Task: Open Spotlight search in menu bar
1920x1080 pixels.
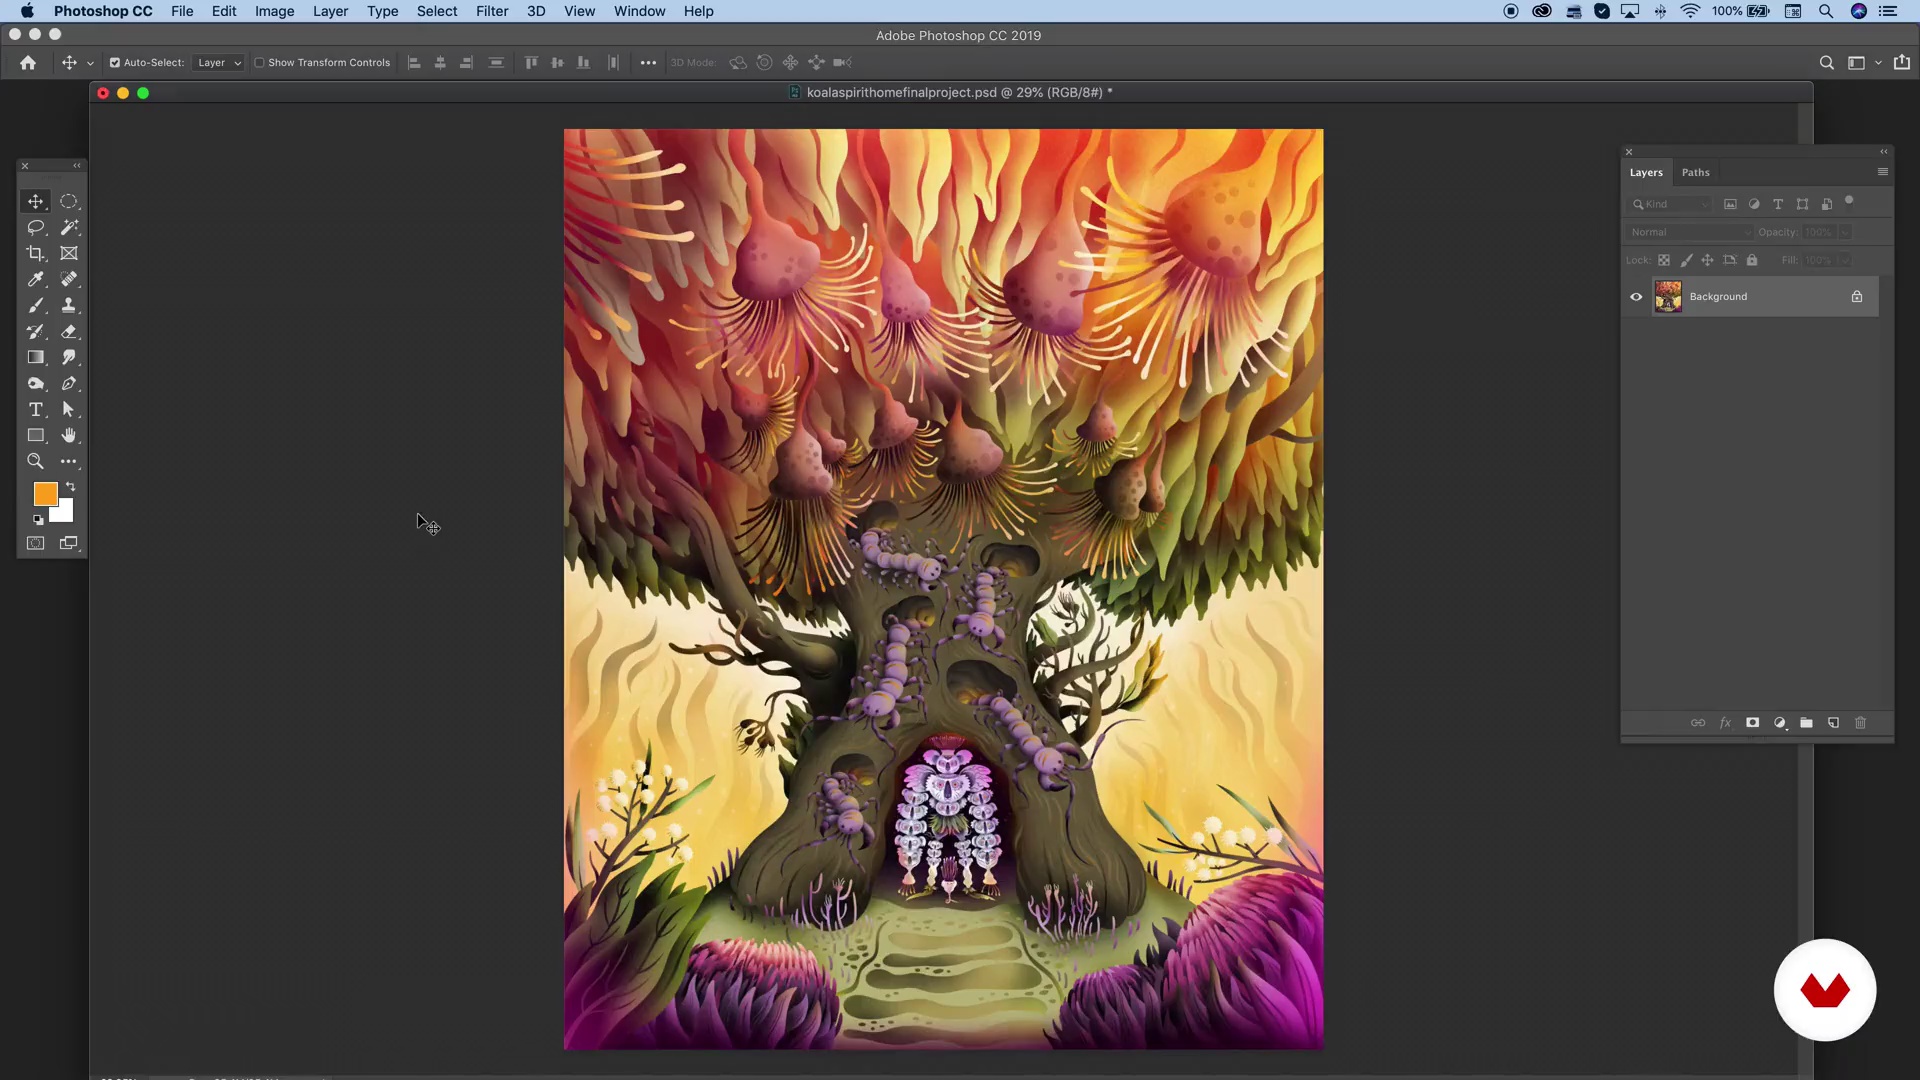Action: [1826, 11]
